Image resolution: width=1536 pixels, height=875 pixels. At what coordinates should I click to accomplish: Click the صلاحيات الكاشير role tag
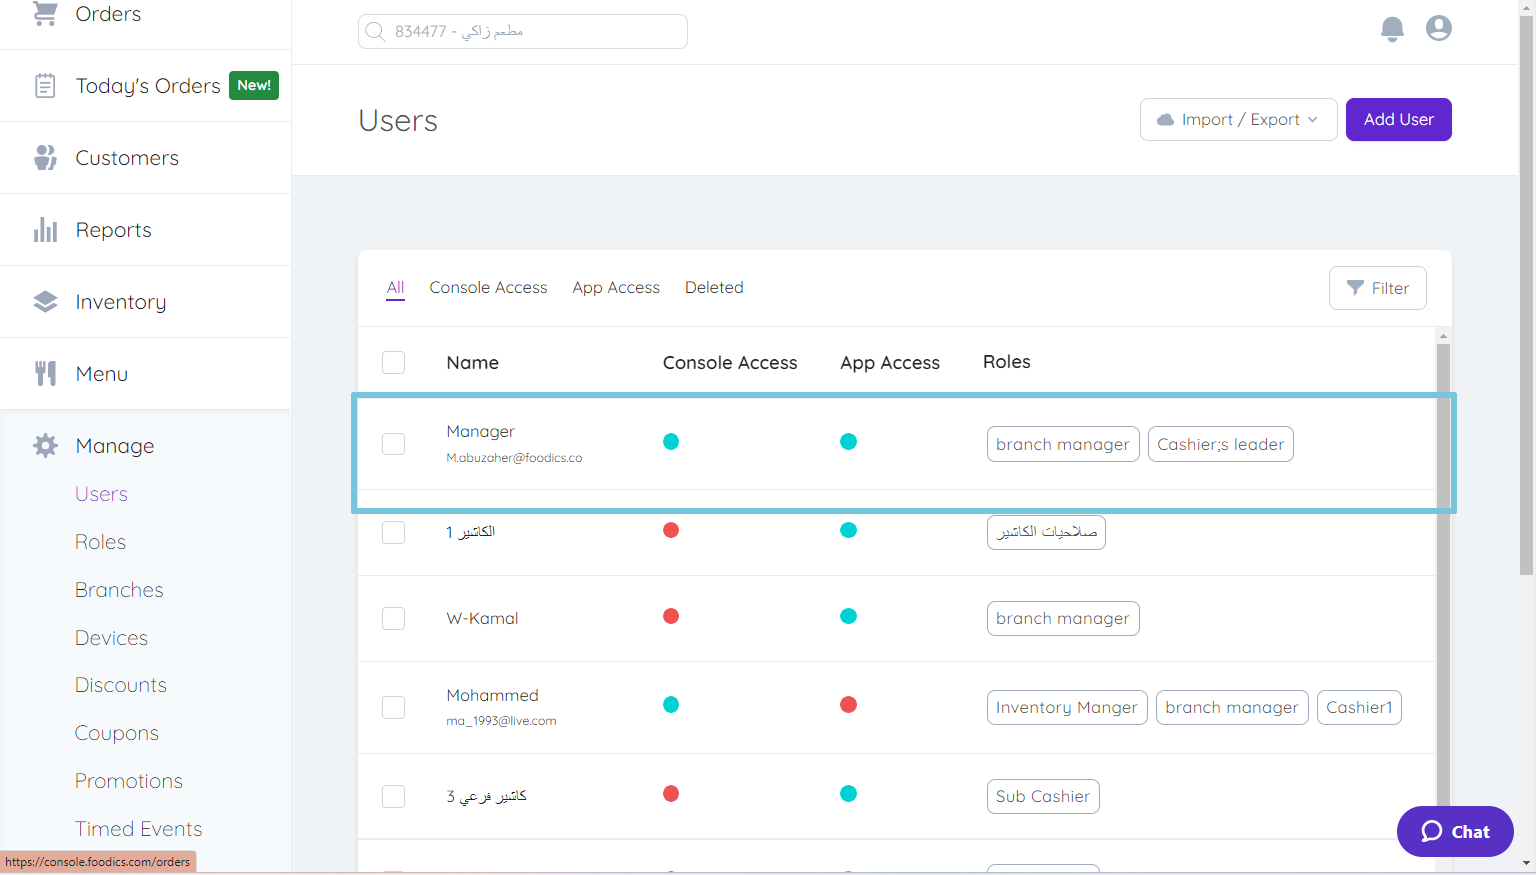pos(1046,532)
